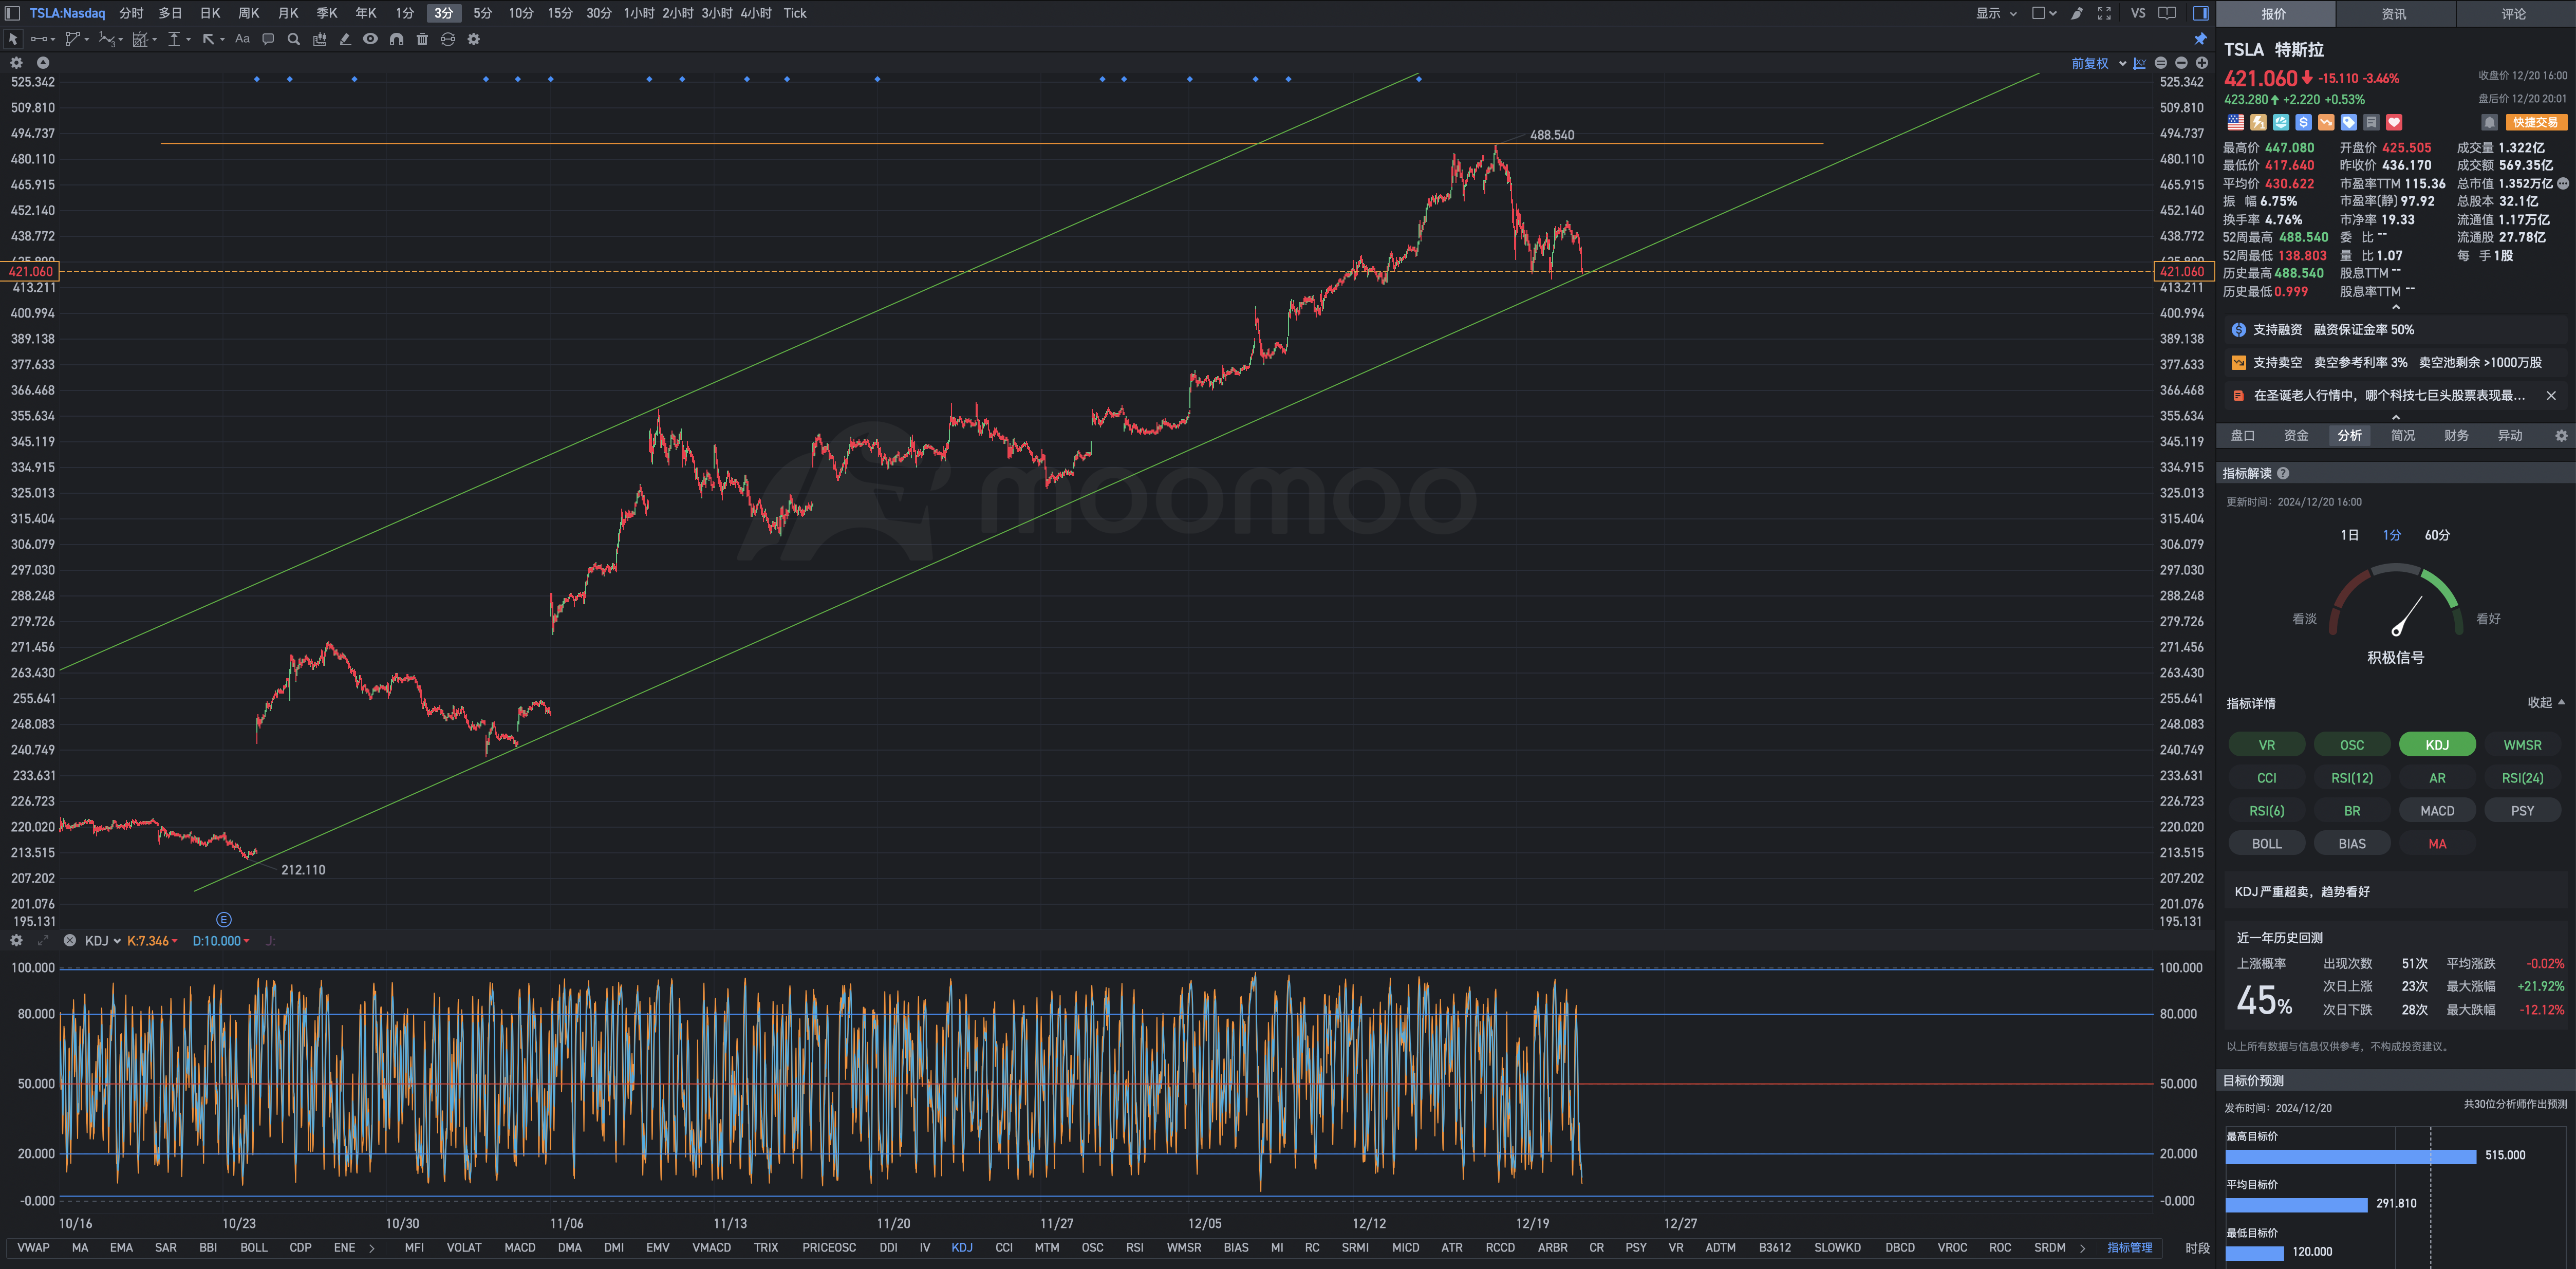Zoom in chart with plus icon
The image size is (2576, 1269).
point(2201,63)
